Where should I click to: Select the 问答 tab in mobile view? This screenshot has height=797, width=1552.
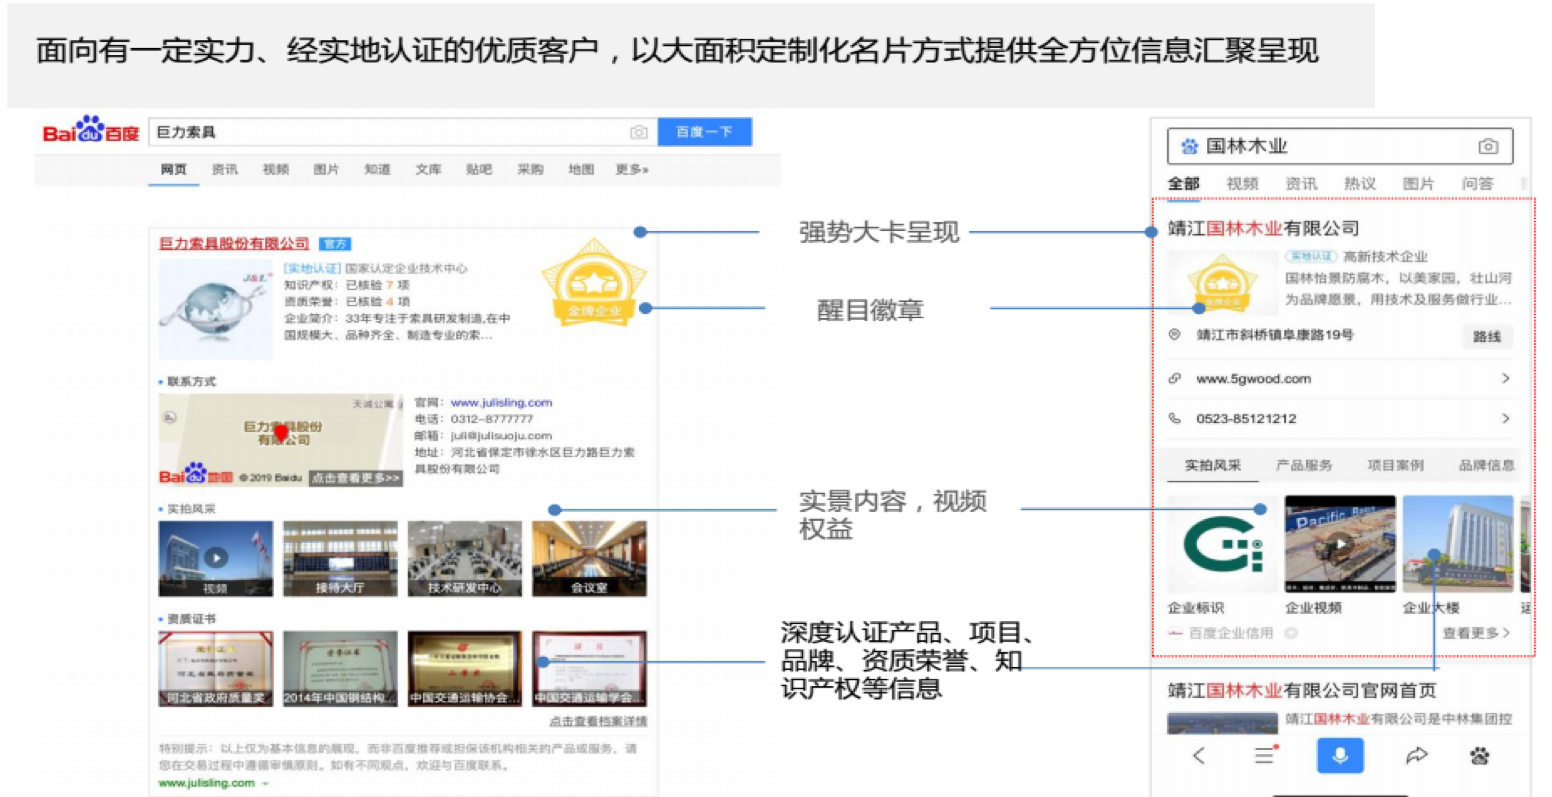[x=1477, y=184]
